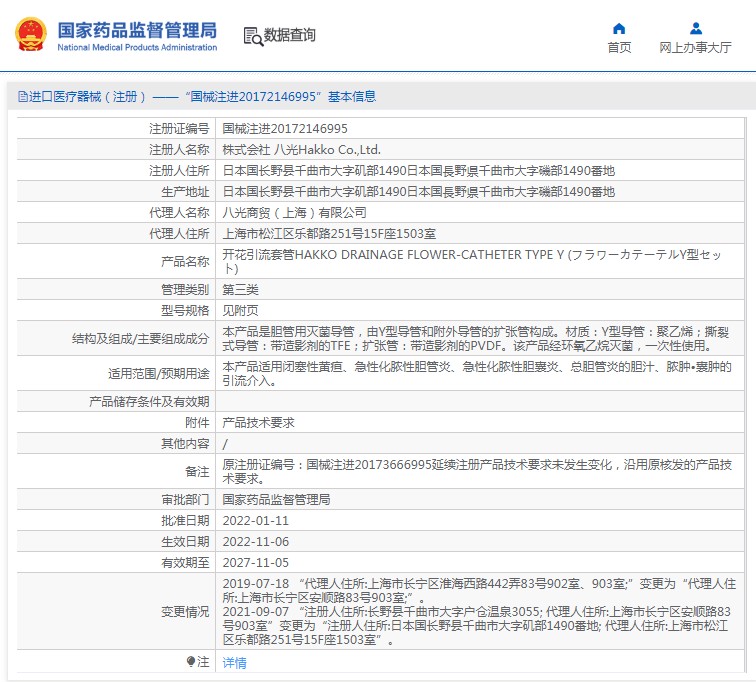Click the 型号规格 row label
756x682 pixels.
pyautogui.click(x=185, y=310)
